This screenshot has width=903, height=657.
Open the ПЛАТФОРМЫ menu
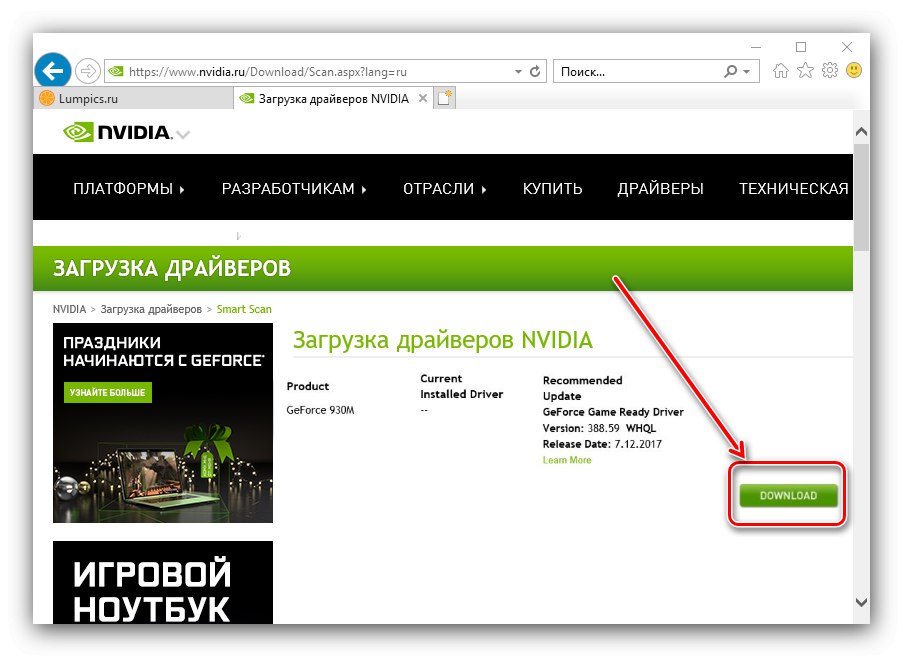(x=129, y=189)
